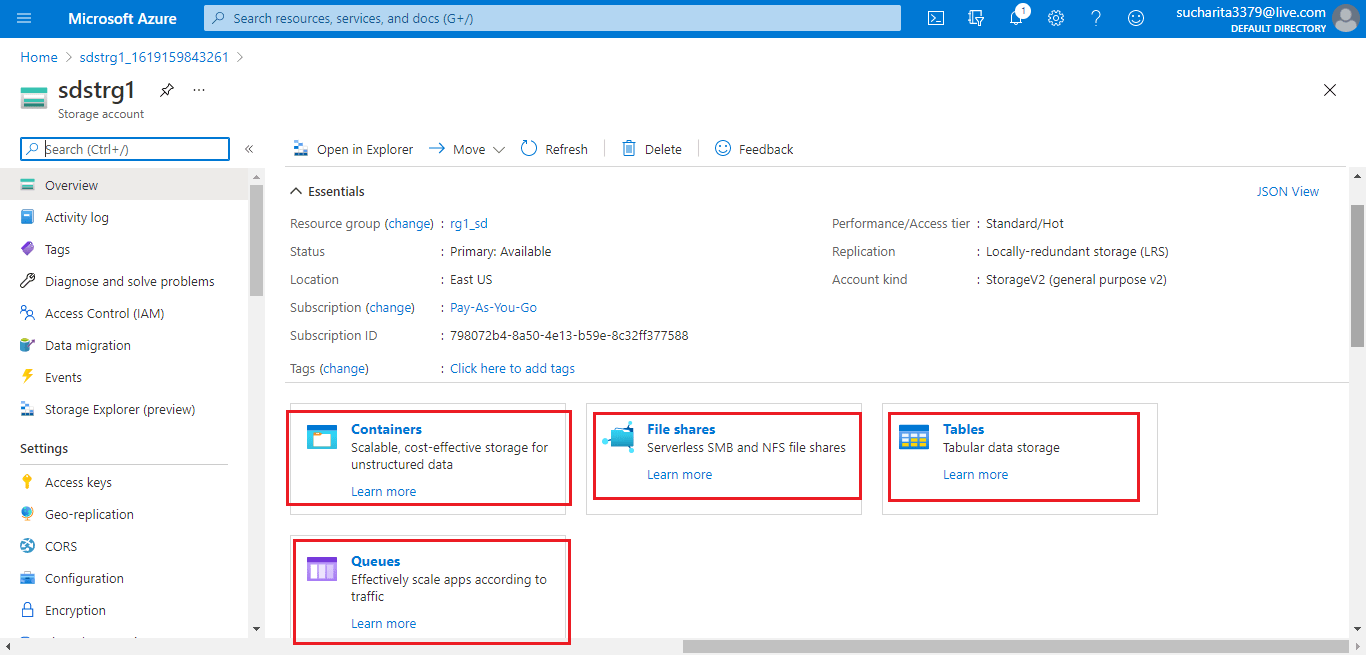Click the JSON View link
This screenshot has width=1366, height=655.
(x=1287, y=191)
